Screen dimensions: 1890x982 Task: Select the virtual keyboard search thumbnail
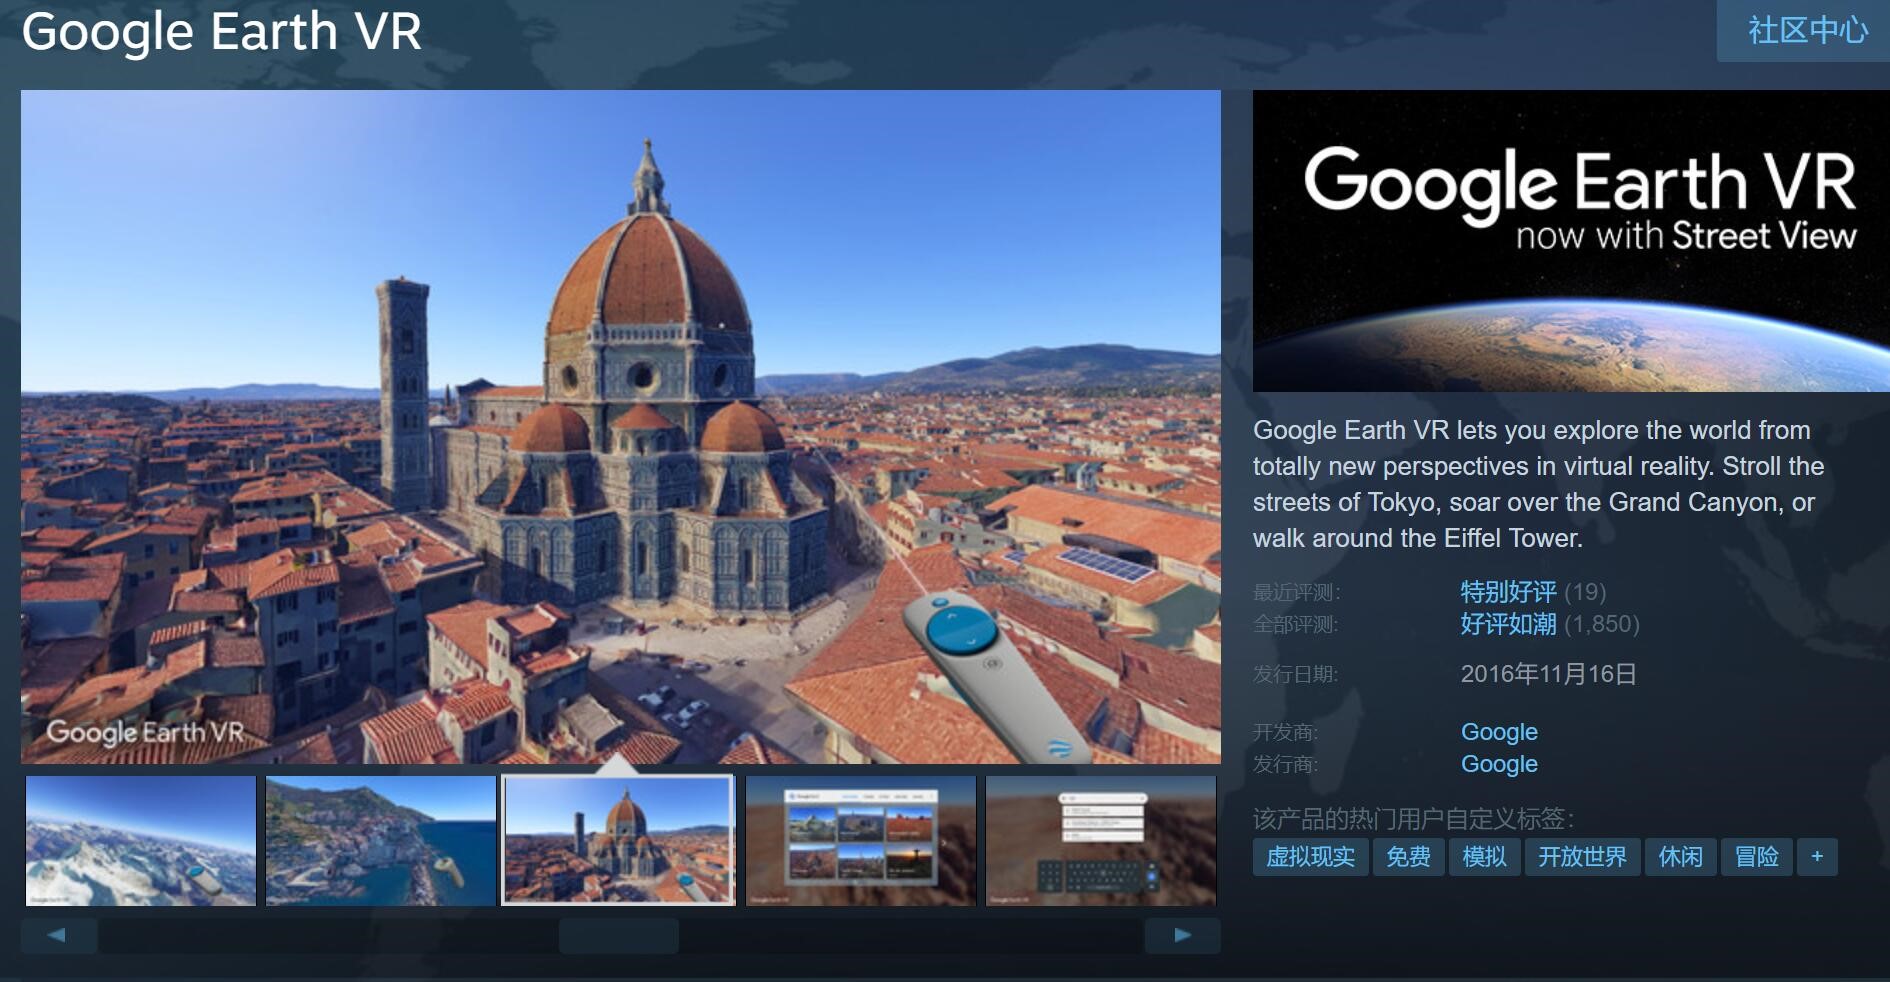coord(1101,841)
